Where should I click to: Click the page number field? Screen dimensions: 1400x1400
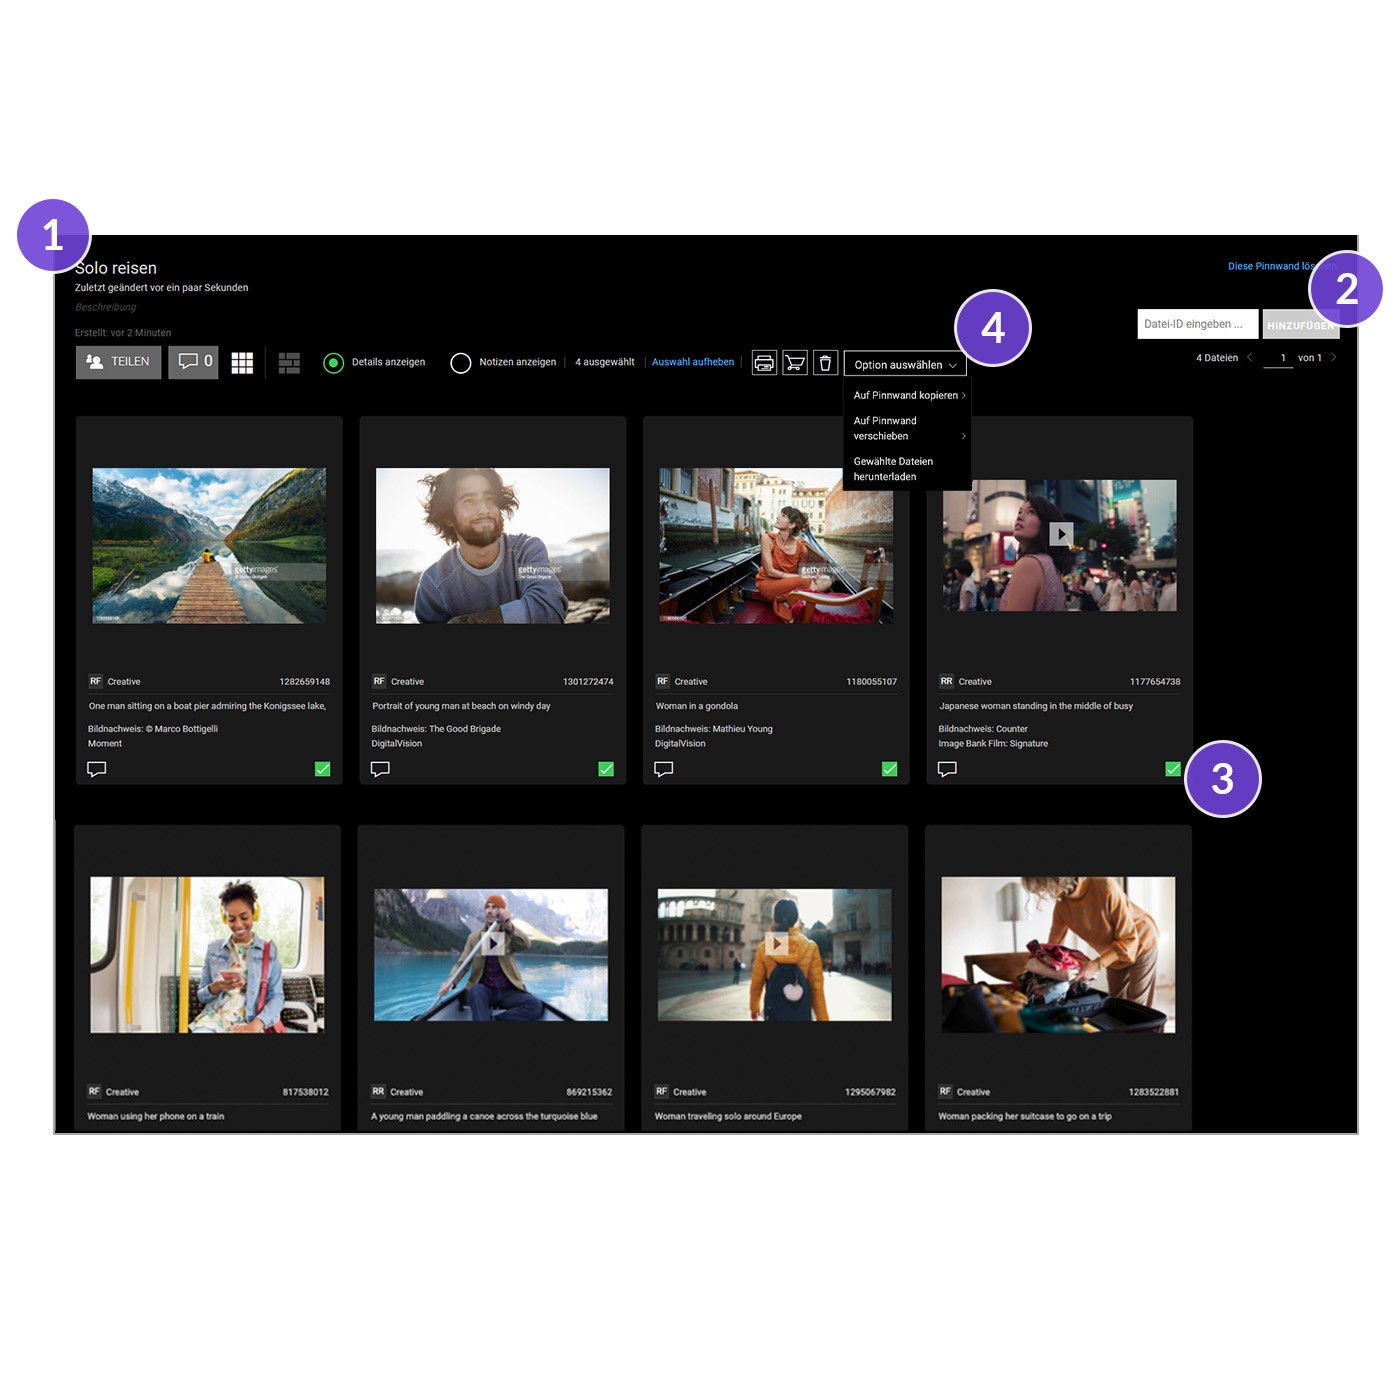tap(1278, 358)
